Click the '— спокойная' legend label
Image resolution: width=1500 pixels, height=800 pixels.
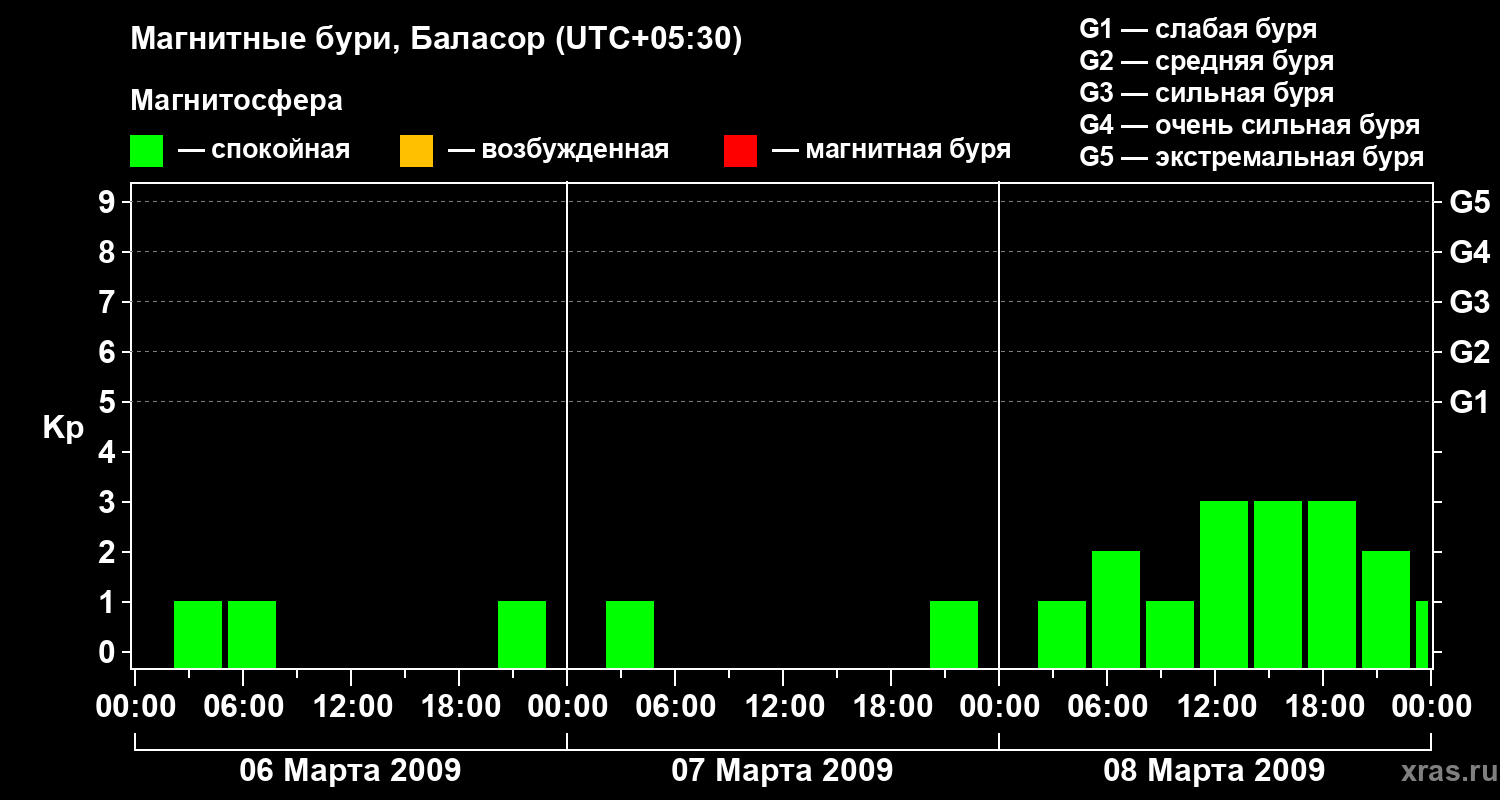coord(264,151)
